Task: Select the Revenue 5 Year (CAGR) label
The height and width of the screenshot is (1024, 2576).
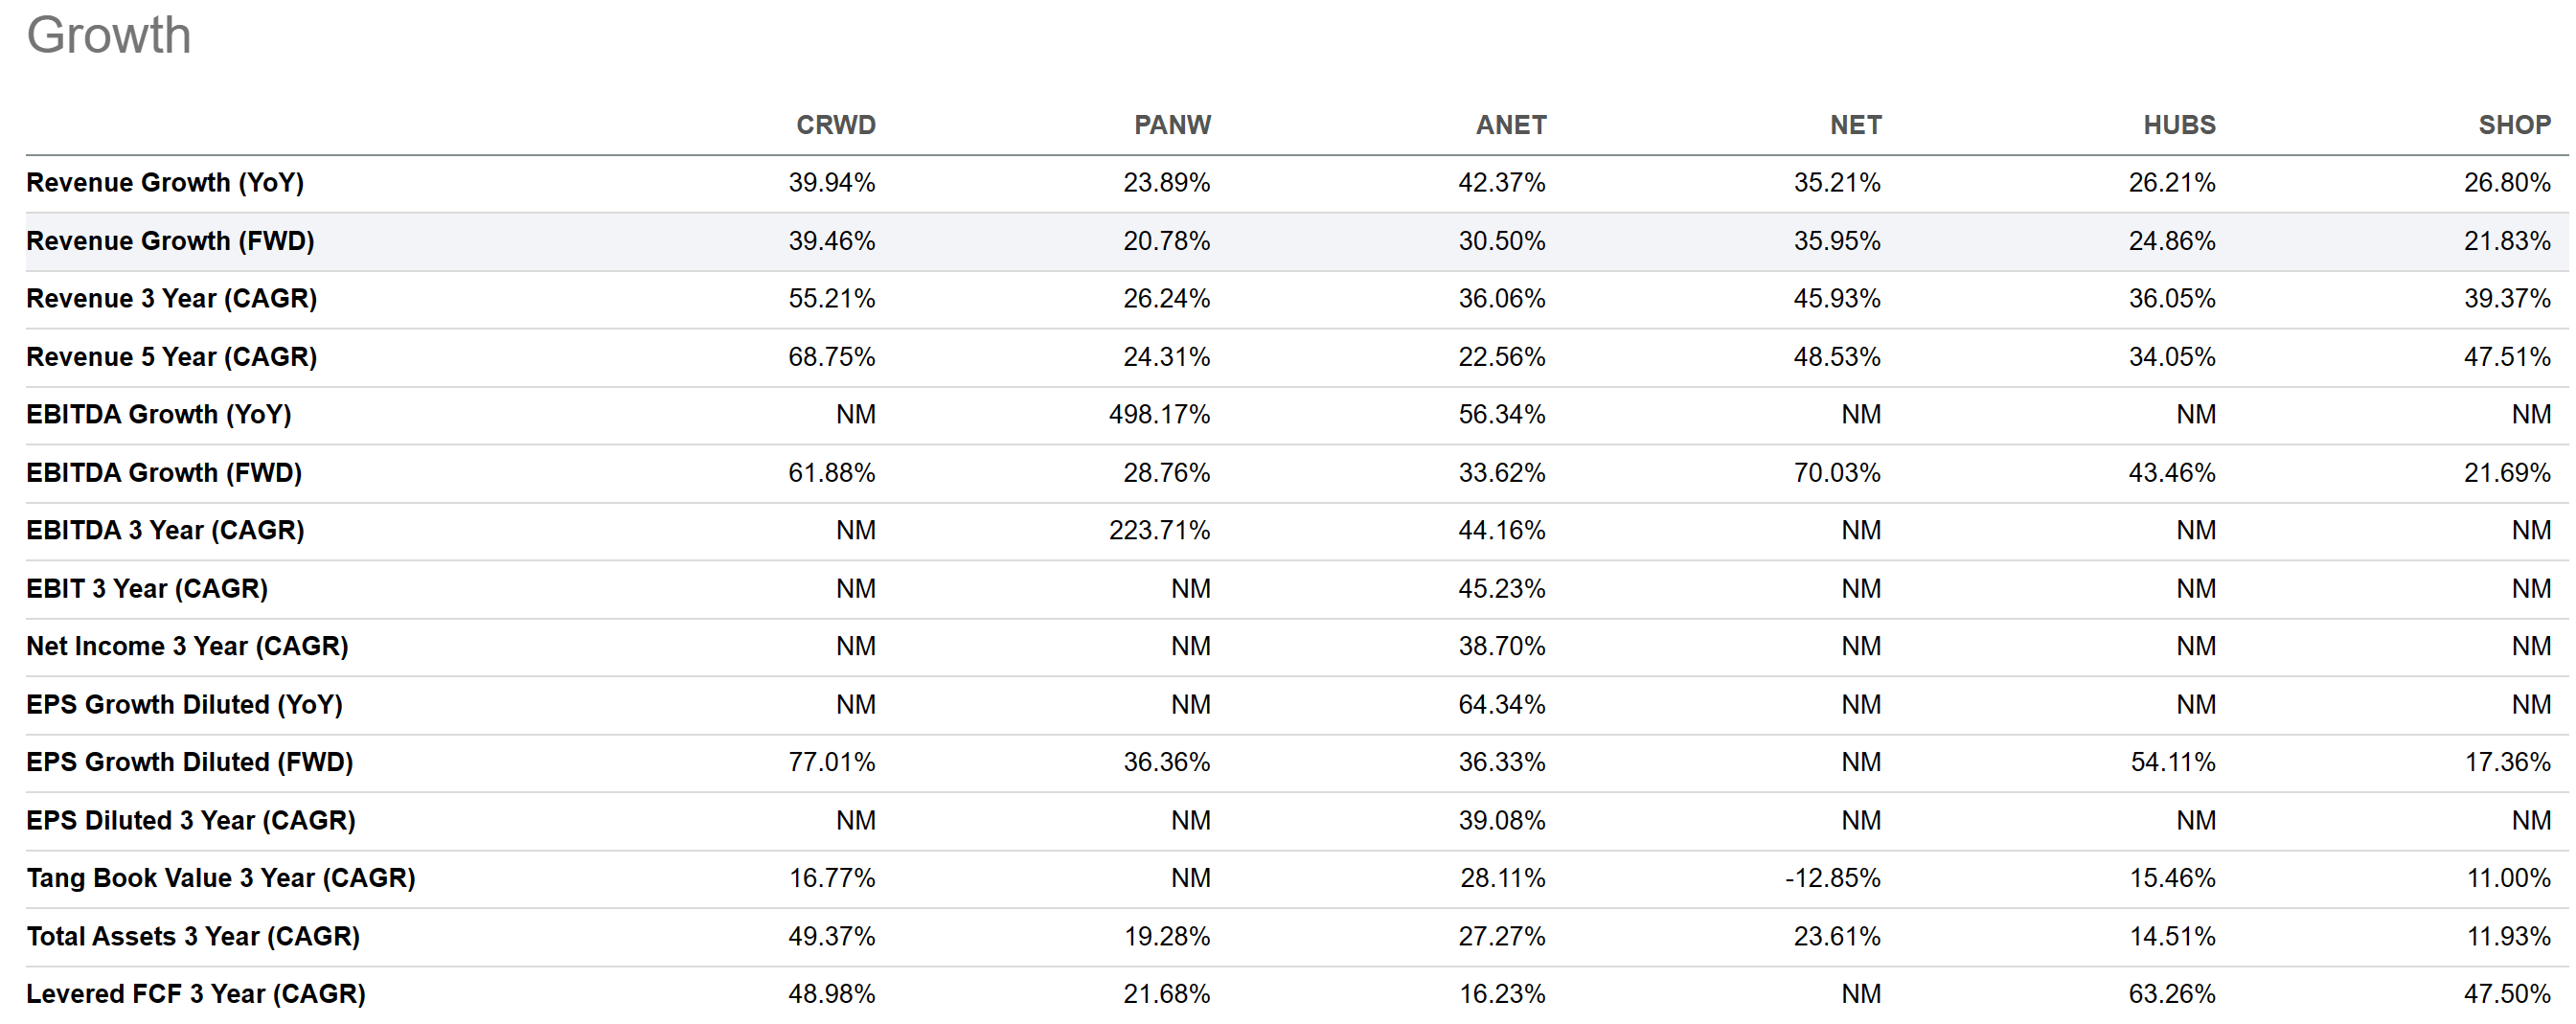Action: click(x=171, y=357)
